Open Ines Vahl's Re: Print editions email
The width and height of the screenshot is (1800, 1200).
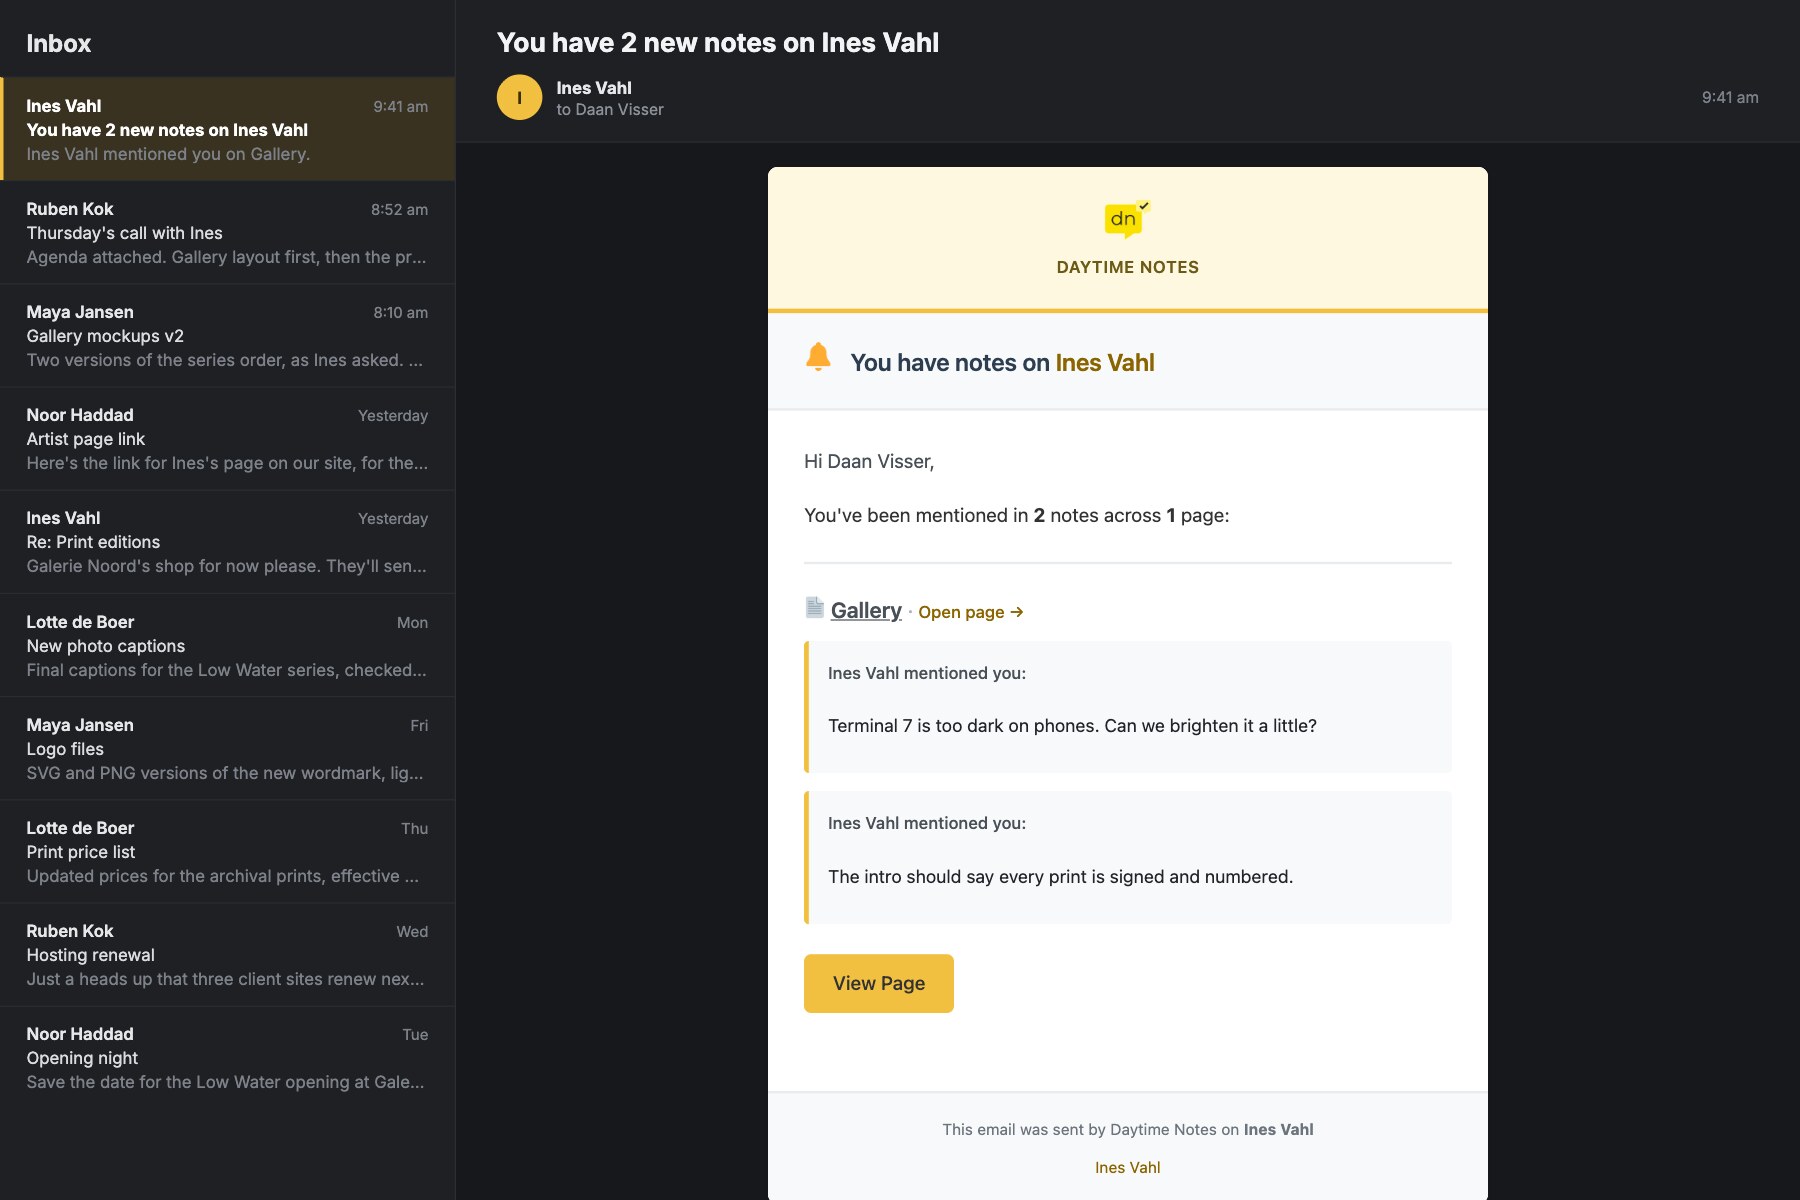pos(227,542)
